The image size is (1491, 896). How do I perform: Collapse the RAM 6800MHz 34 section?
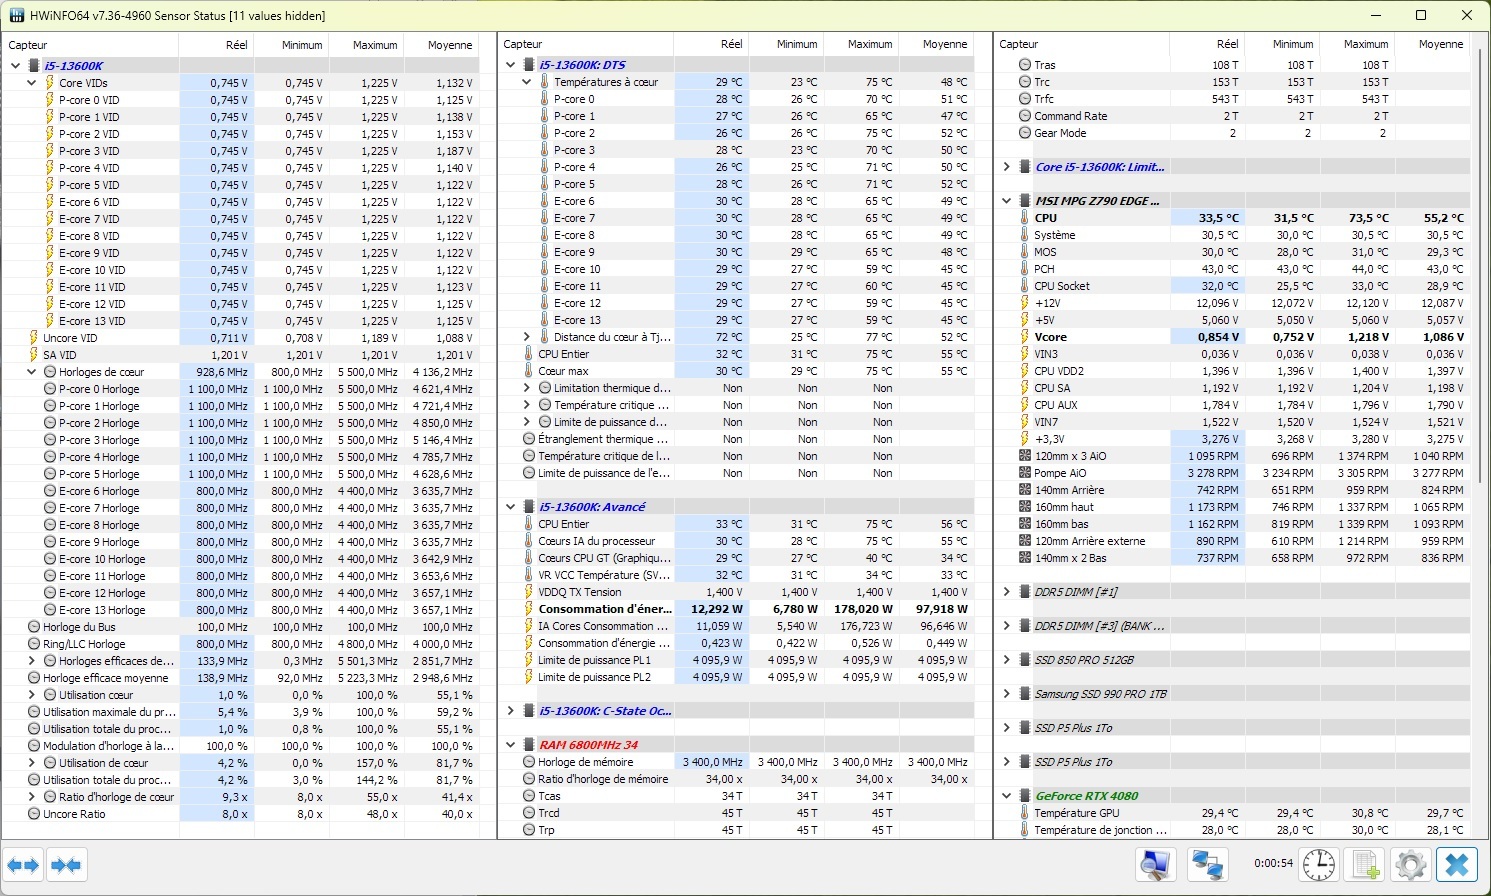tap(510, 745)
